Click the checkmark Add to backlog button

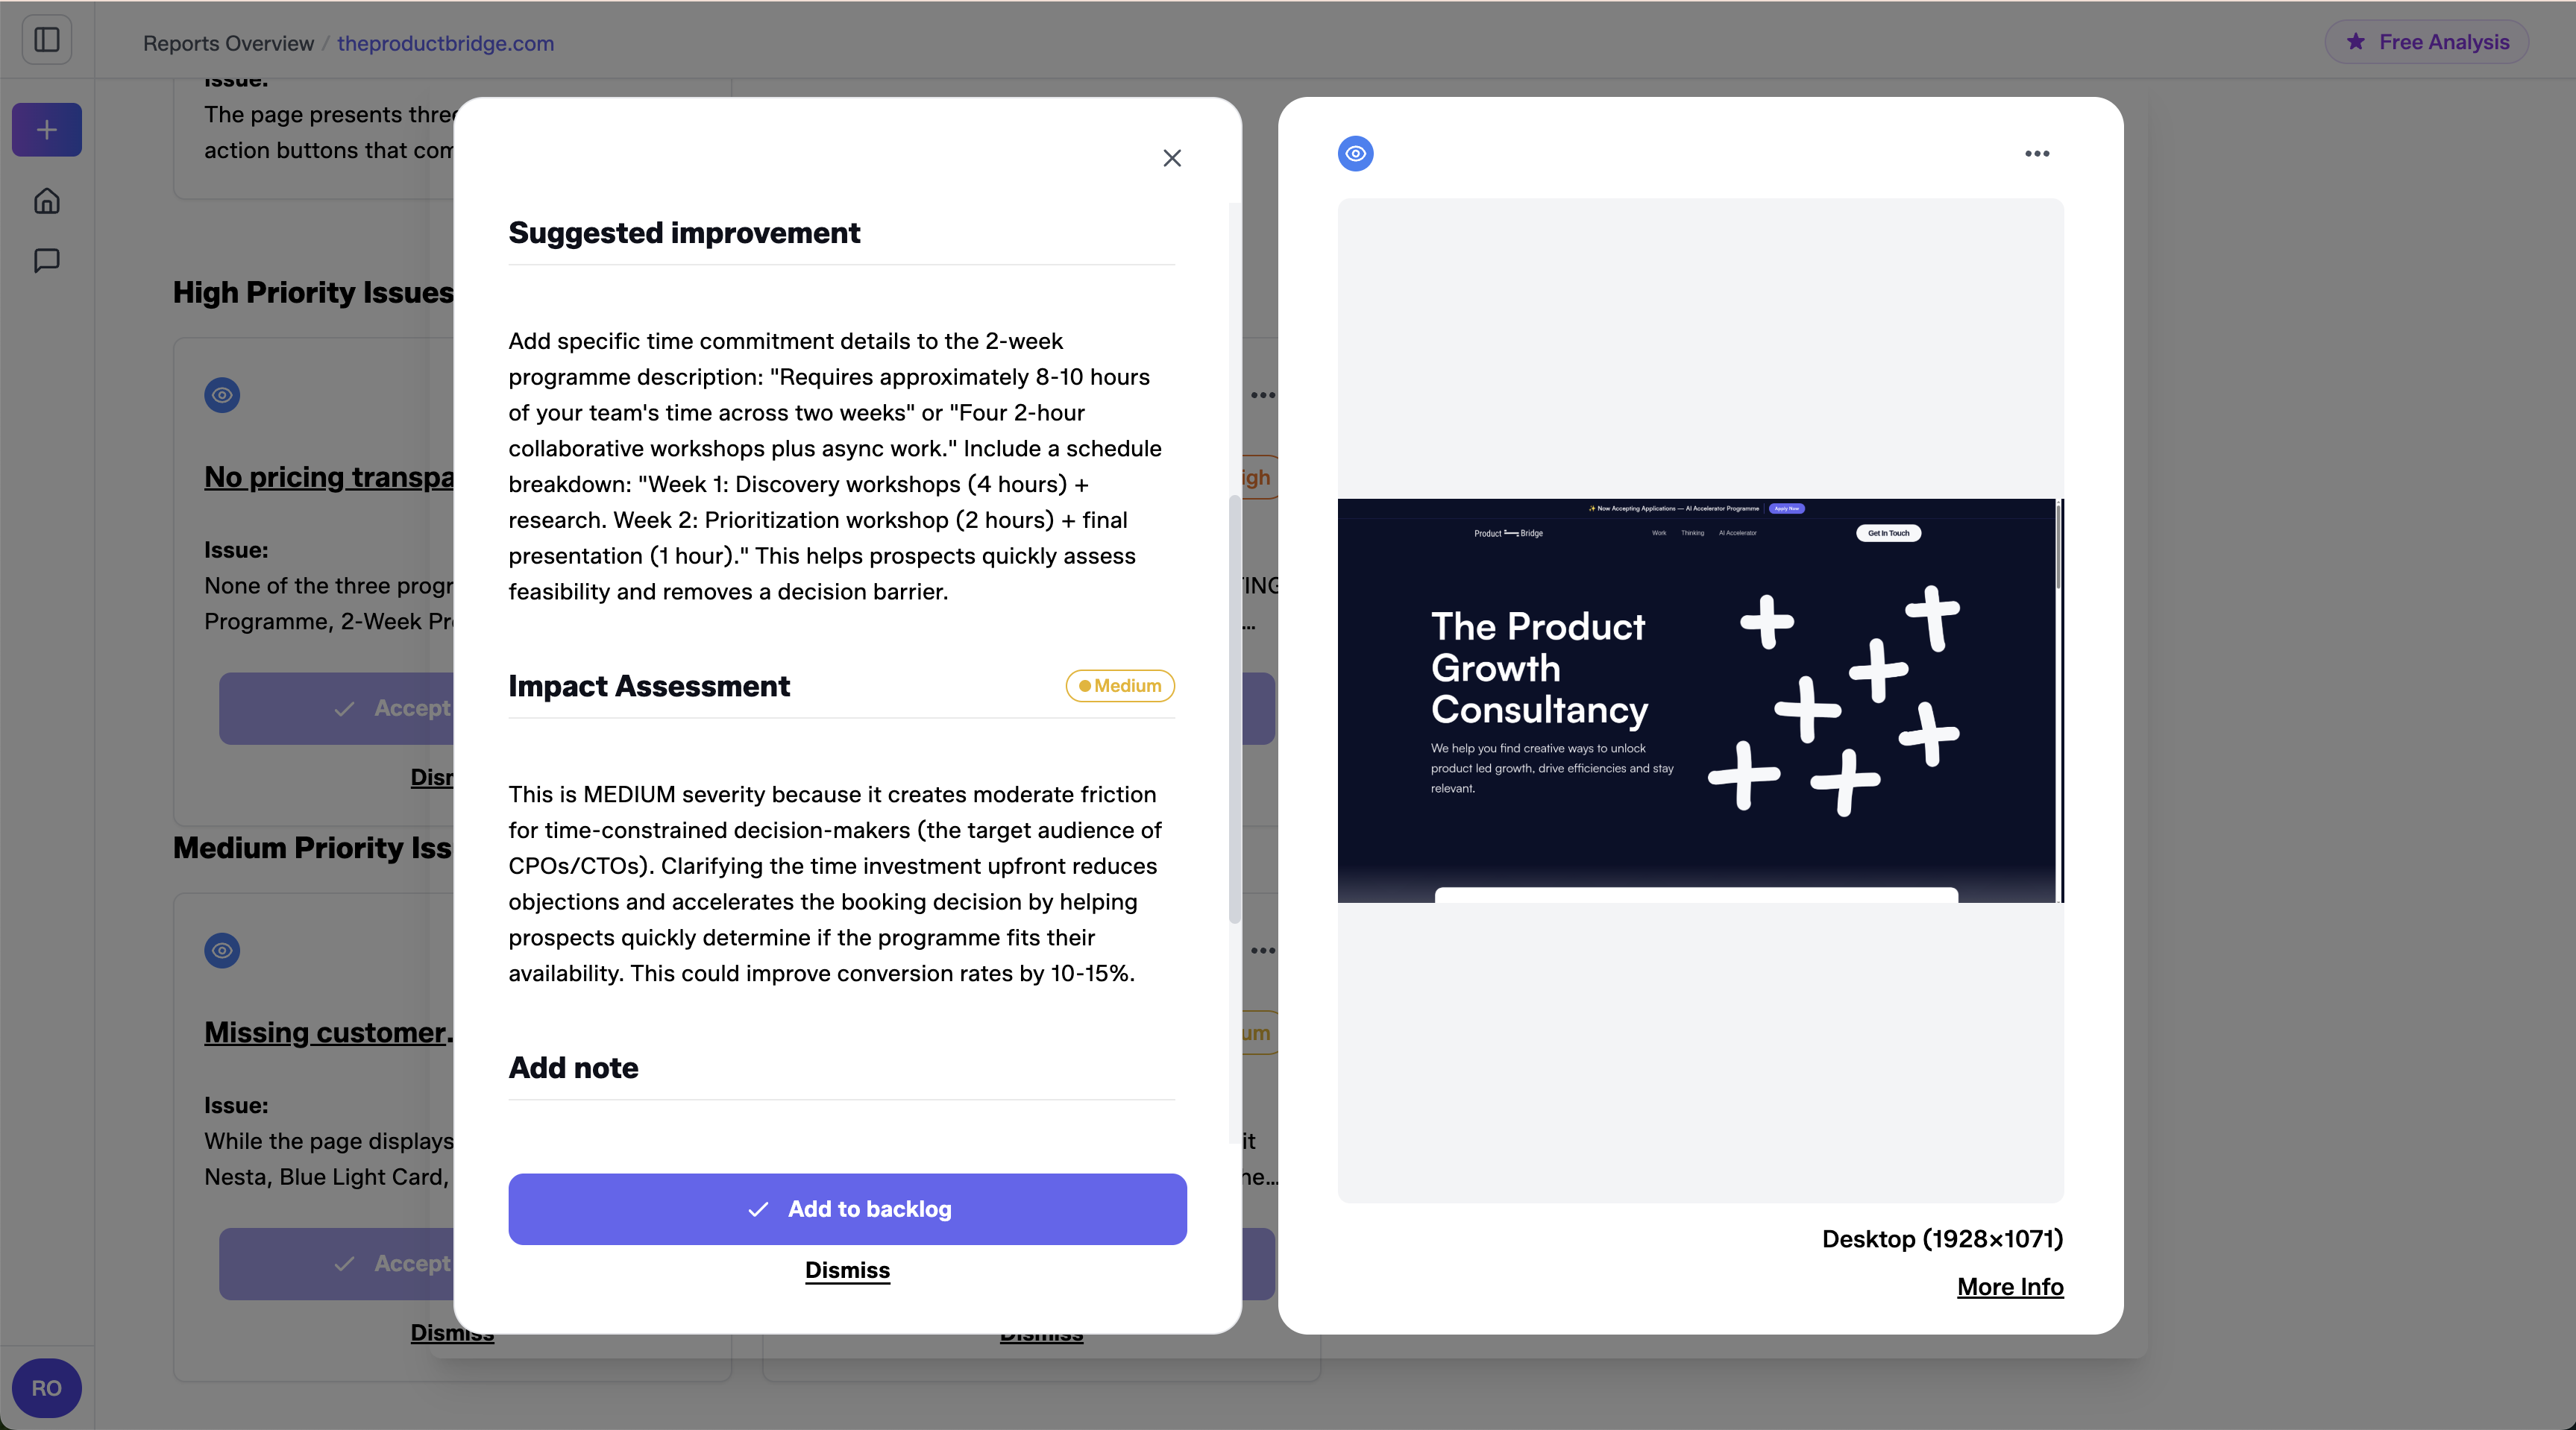point(847,1209)
